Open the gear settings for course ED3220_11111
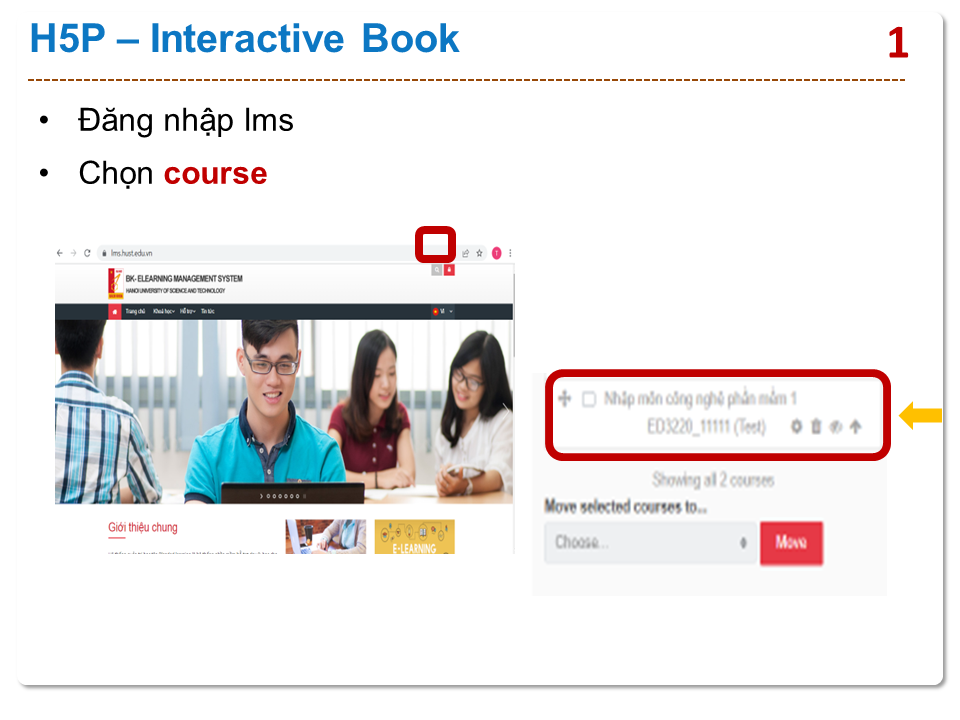Screen dimensions: 960x720 coord(796,427)
